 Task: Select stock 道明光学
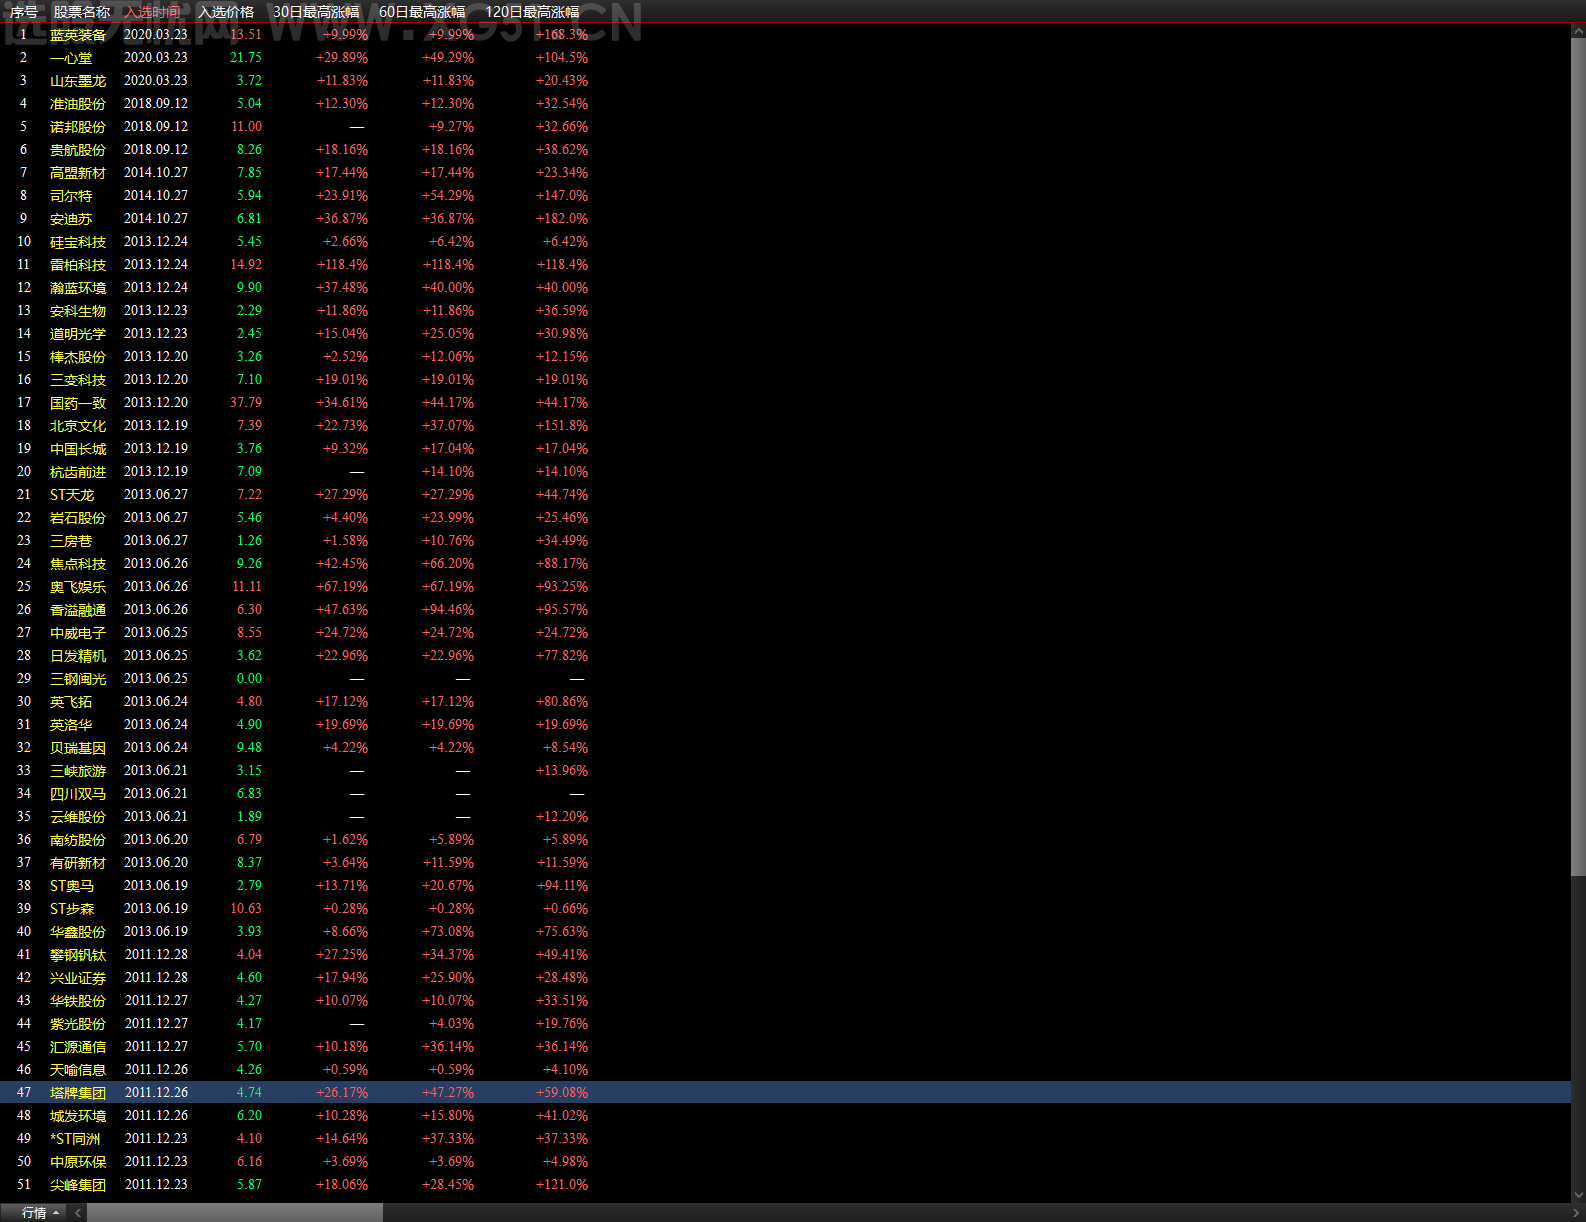(x=78, y=334)
